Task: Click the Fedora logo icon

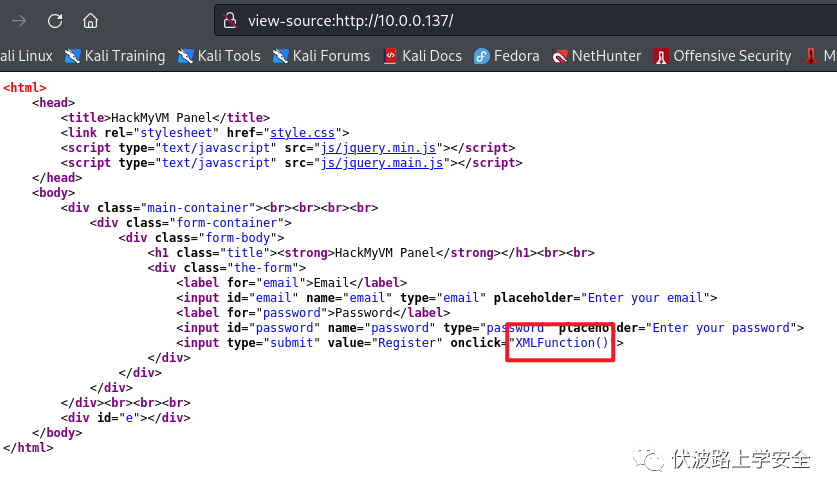Action: 481,56
